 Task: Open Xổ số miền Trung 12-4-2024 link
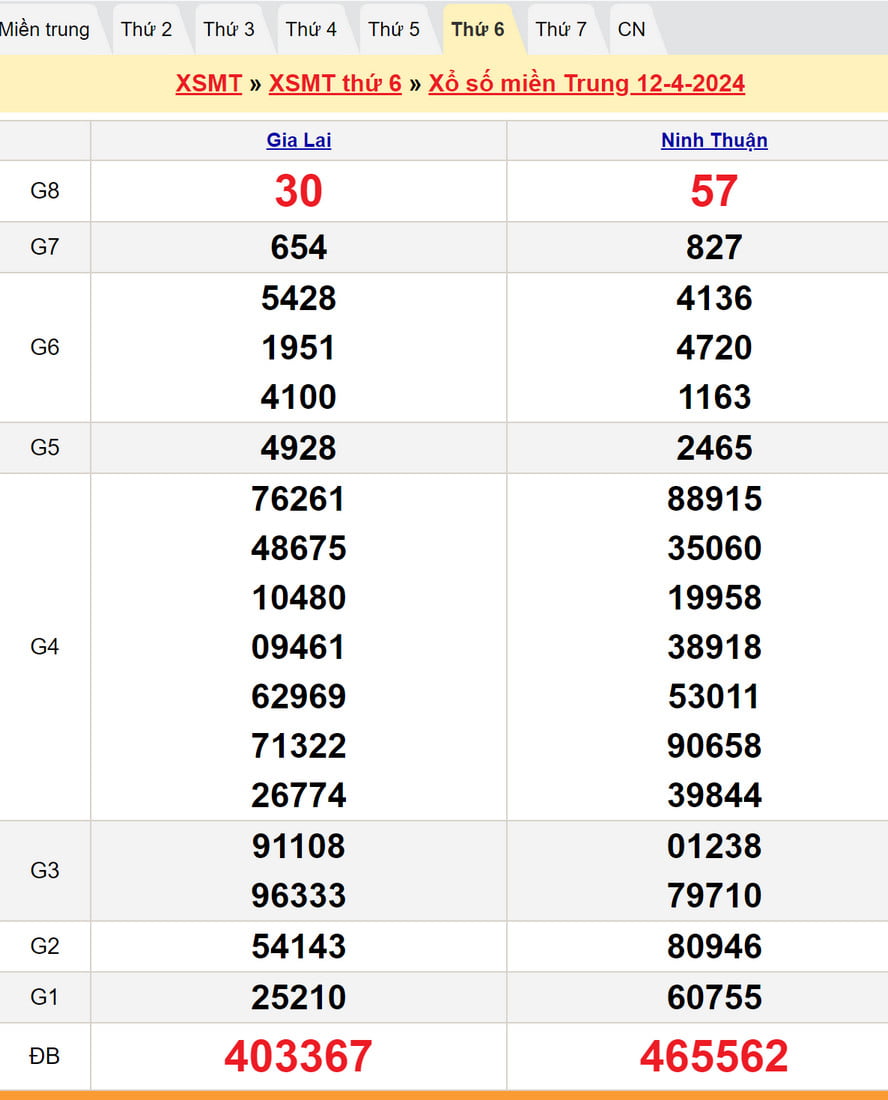[586, 83]
